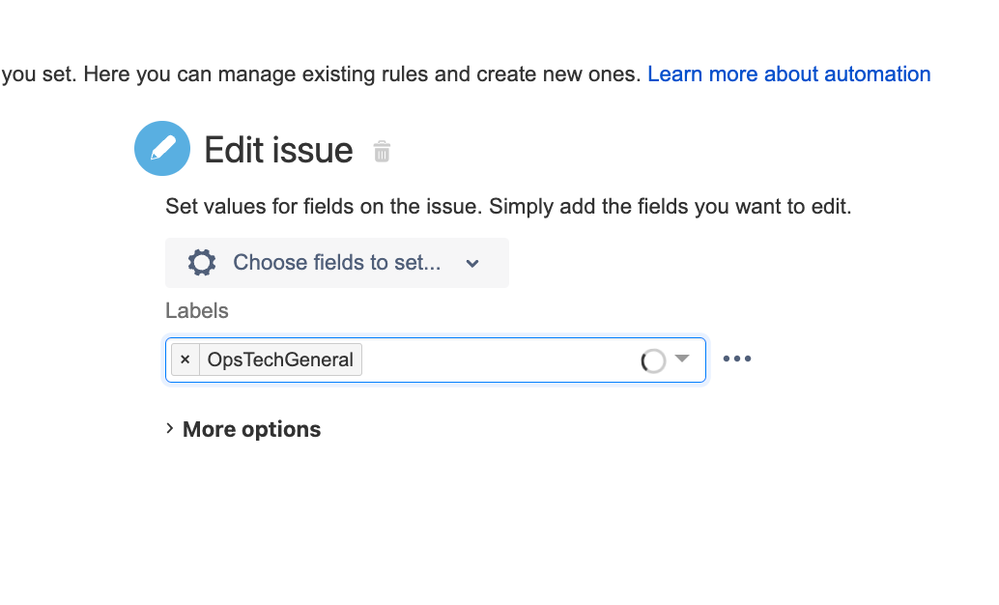999x605 pixels.
Task: Click the gear icon on Choose fields
Action: (202, 263)
